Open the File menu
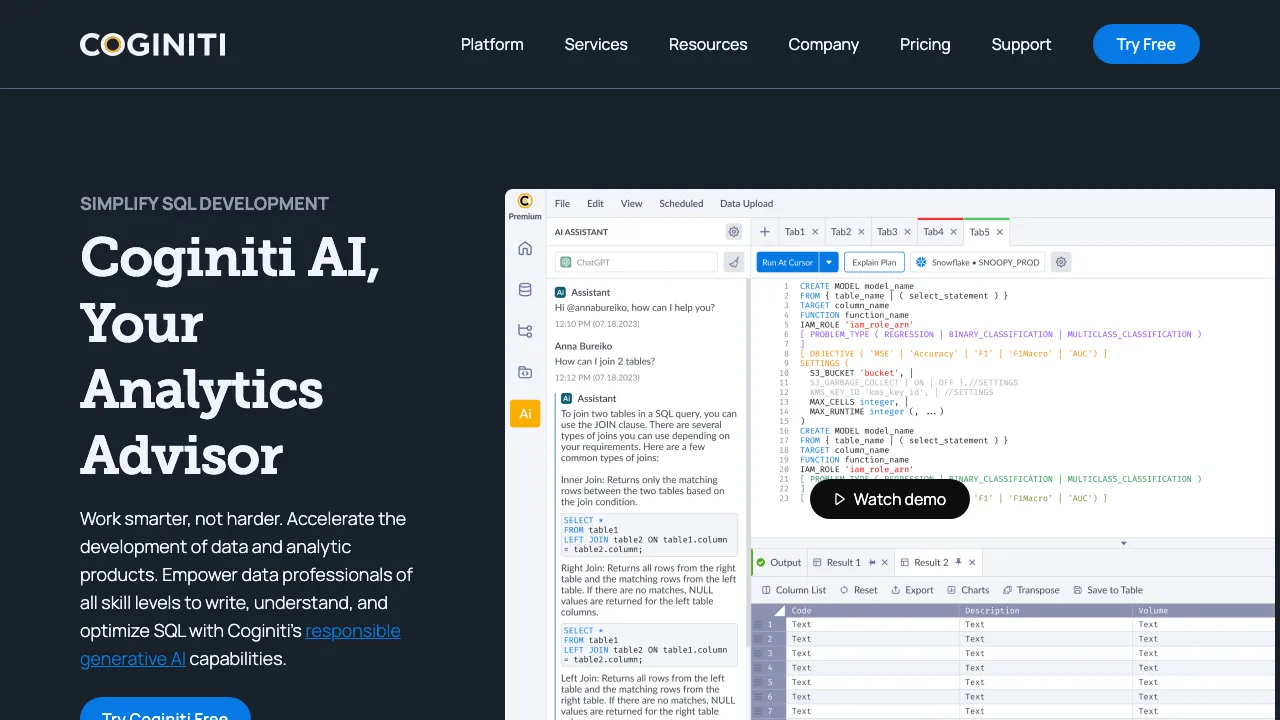This screenshot has height=720, width=1280. click(562, 203)
